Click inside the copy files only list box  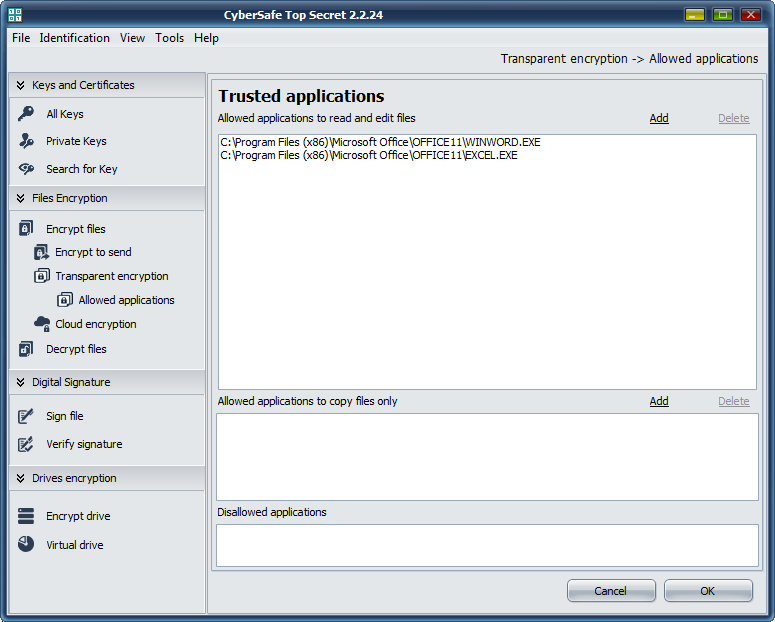487,457
